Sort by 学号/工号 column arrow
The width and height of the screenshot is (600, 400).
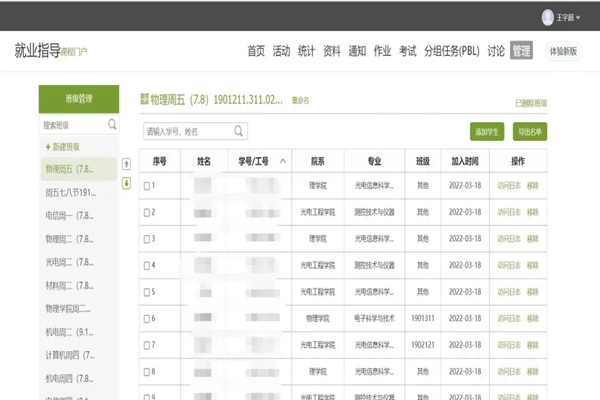pos(283,160)
